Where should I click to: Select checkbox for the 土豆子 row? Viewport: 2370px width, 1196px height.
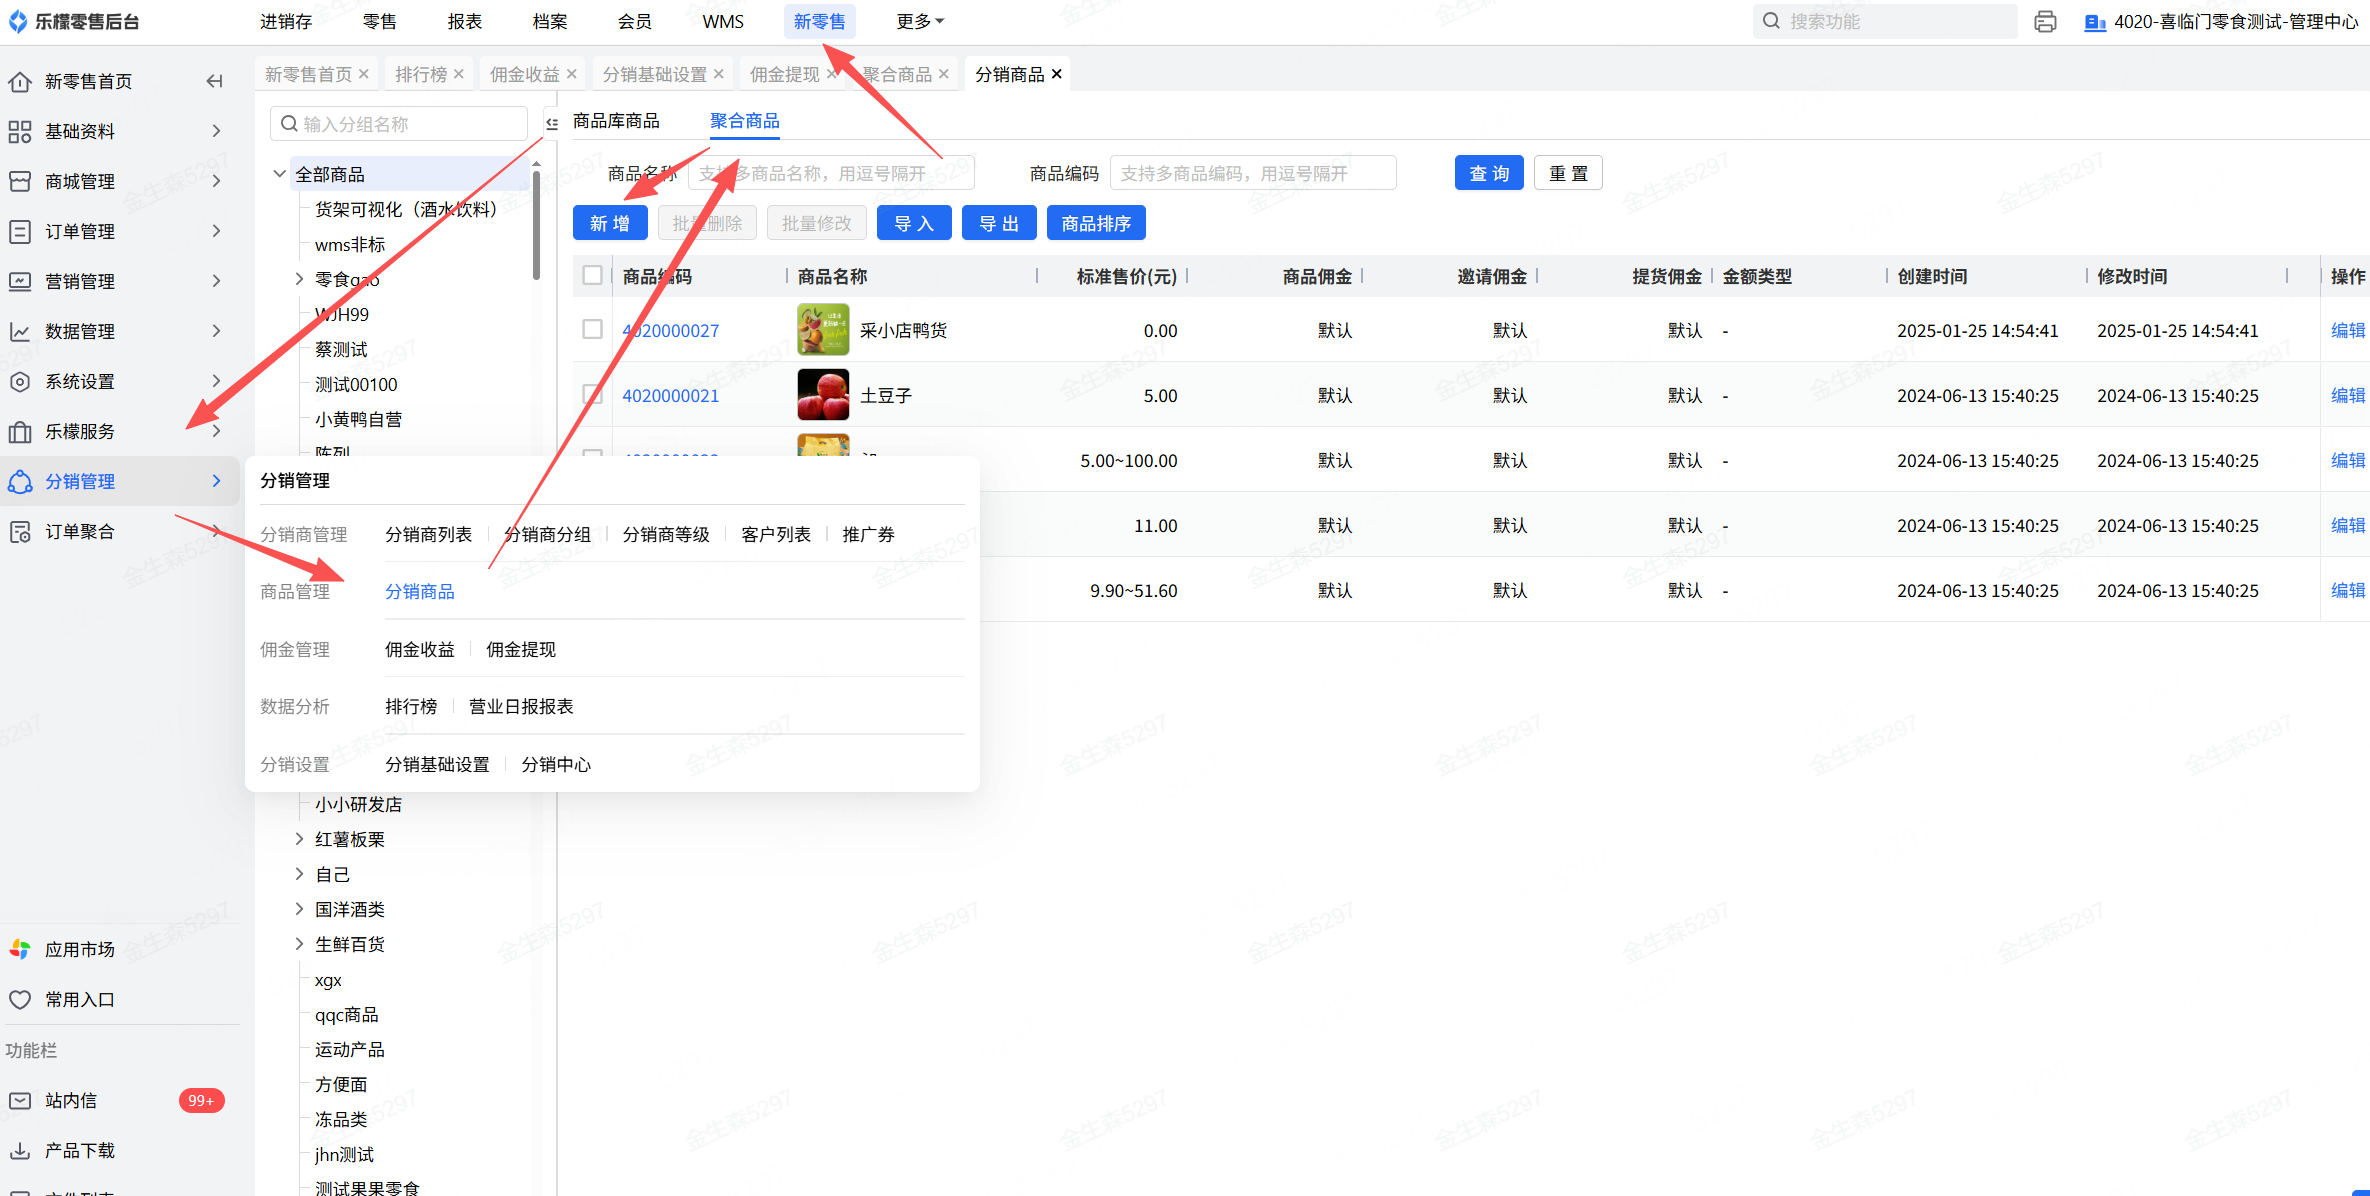[x=592, y=395]
